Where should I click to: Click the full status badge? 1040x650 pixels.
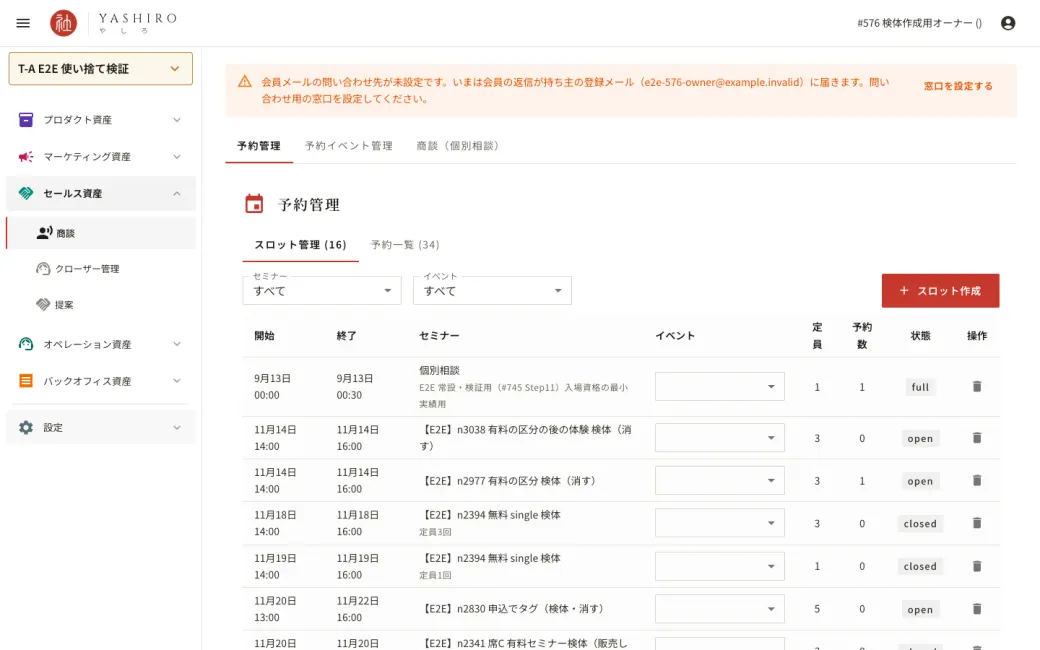click(x=920, y=387)
